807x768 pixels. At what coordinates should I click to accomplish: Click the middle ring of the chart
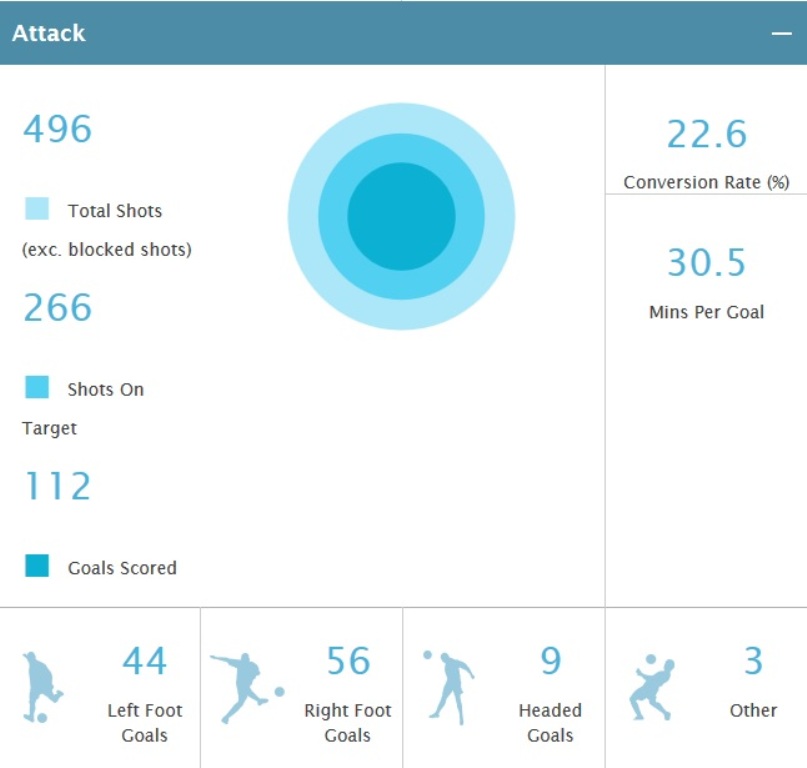point(401,148)
